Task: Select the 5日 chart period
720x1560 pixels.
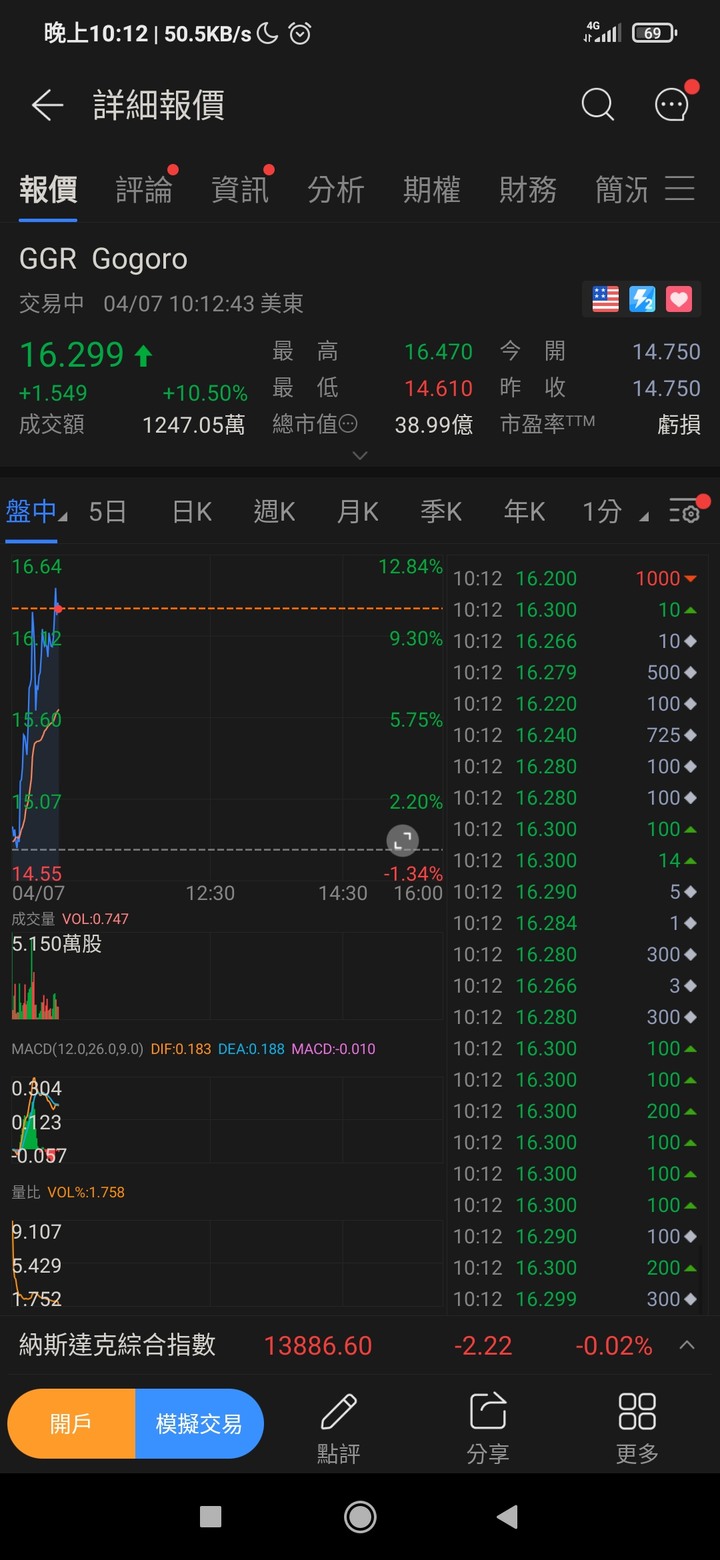Action: pyautogui.click(x=107, y=512)
